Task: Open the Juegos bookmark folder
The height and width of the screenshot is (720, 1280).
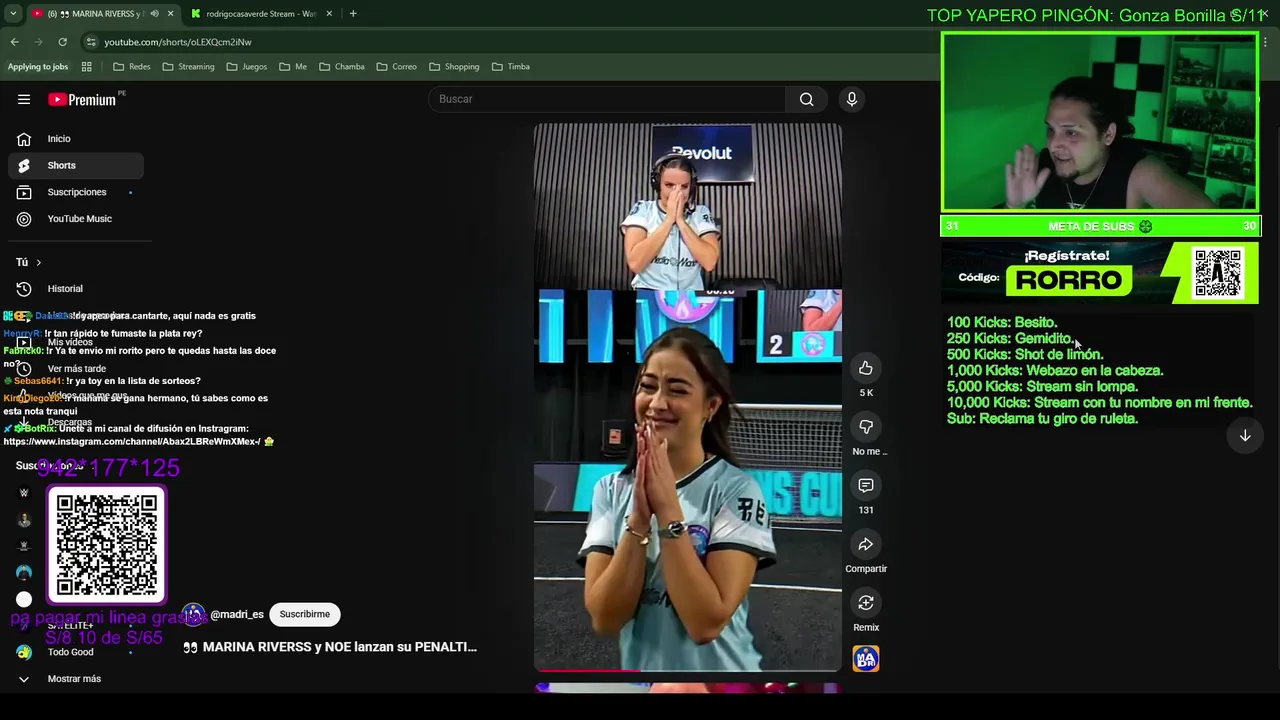Action: 247,67
